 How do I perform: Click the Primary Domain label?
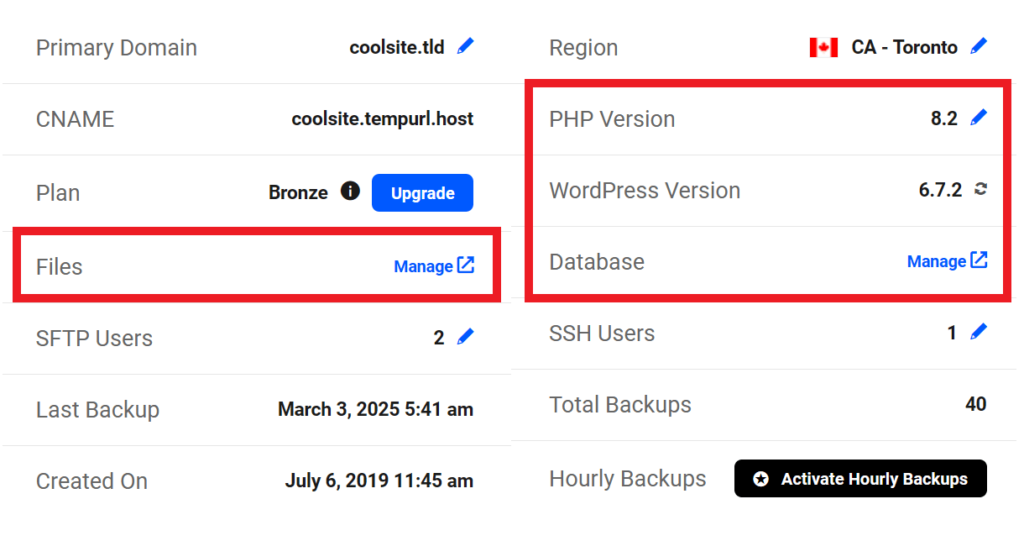pos(116,48)
